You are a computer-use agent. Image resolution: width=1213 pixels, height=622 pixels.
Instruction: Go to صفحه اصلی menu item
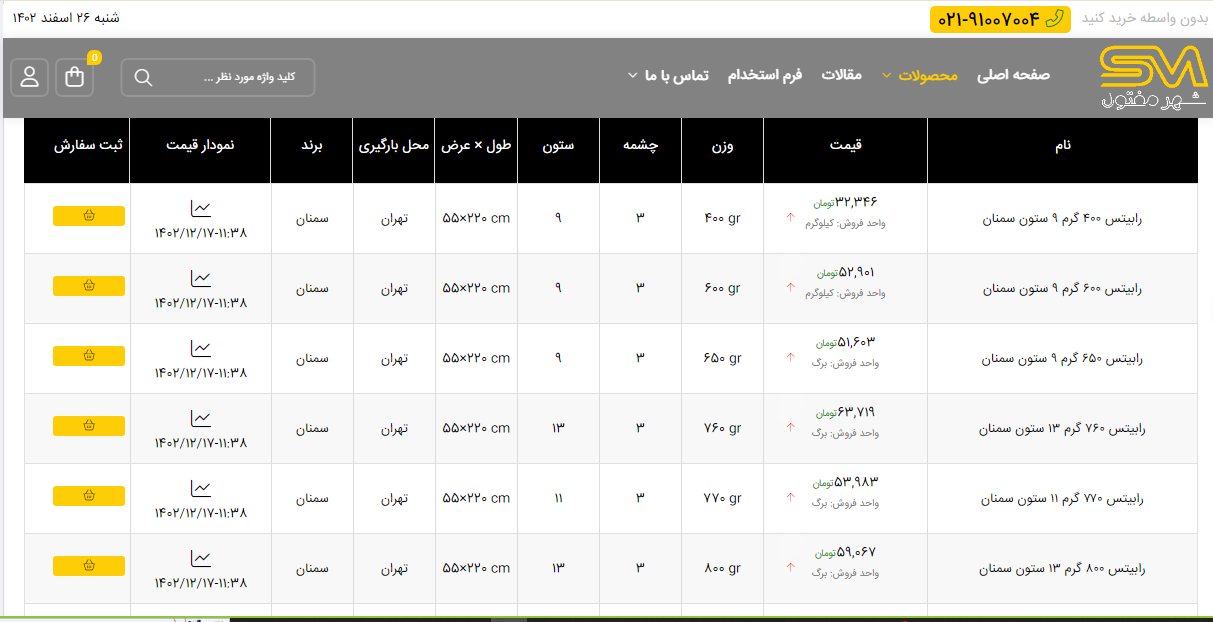(1013, 75)
